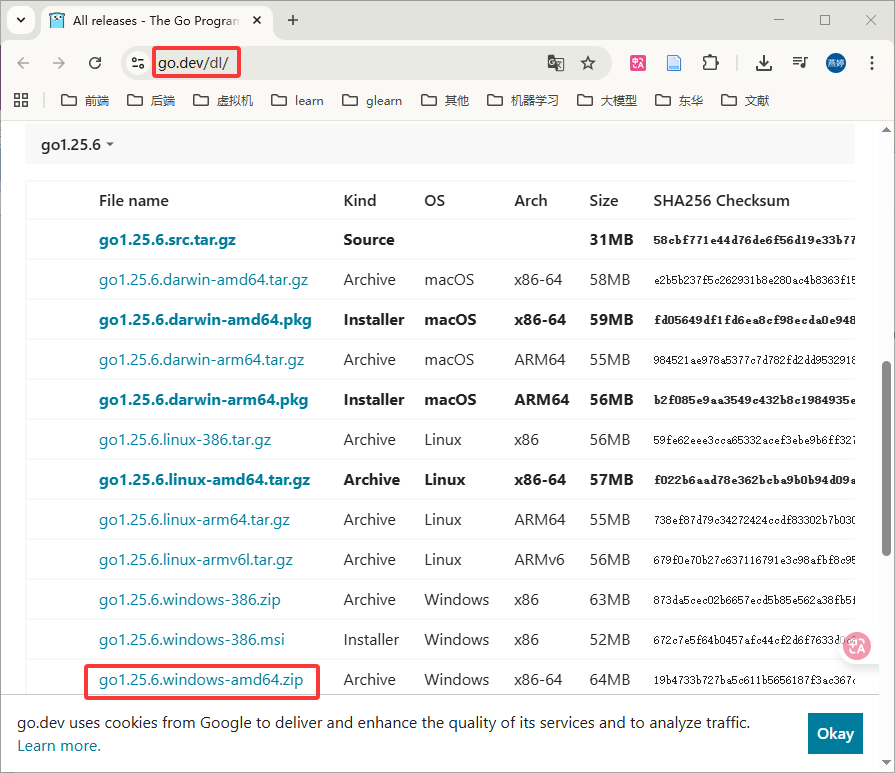
Task: Reload the page with the refresh icon
Action: point(95,63)
